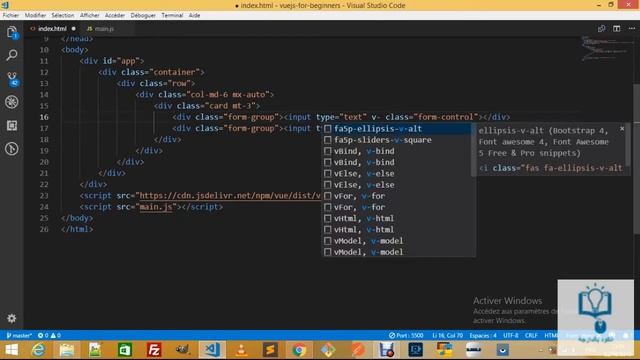Click the col-md-6 mx-auto div line
Viewport: 640px width, 360px height.
coord(204,95)
